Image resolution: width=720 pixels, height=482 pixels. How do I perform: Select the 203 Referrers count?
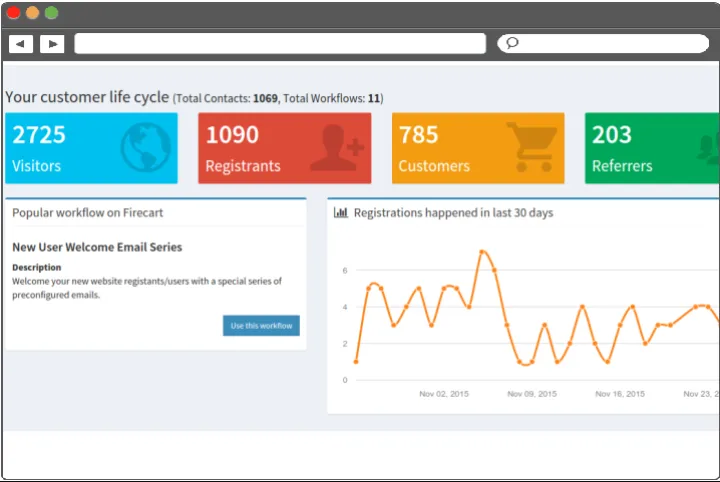coord(612,135)
